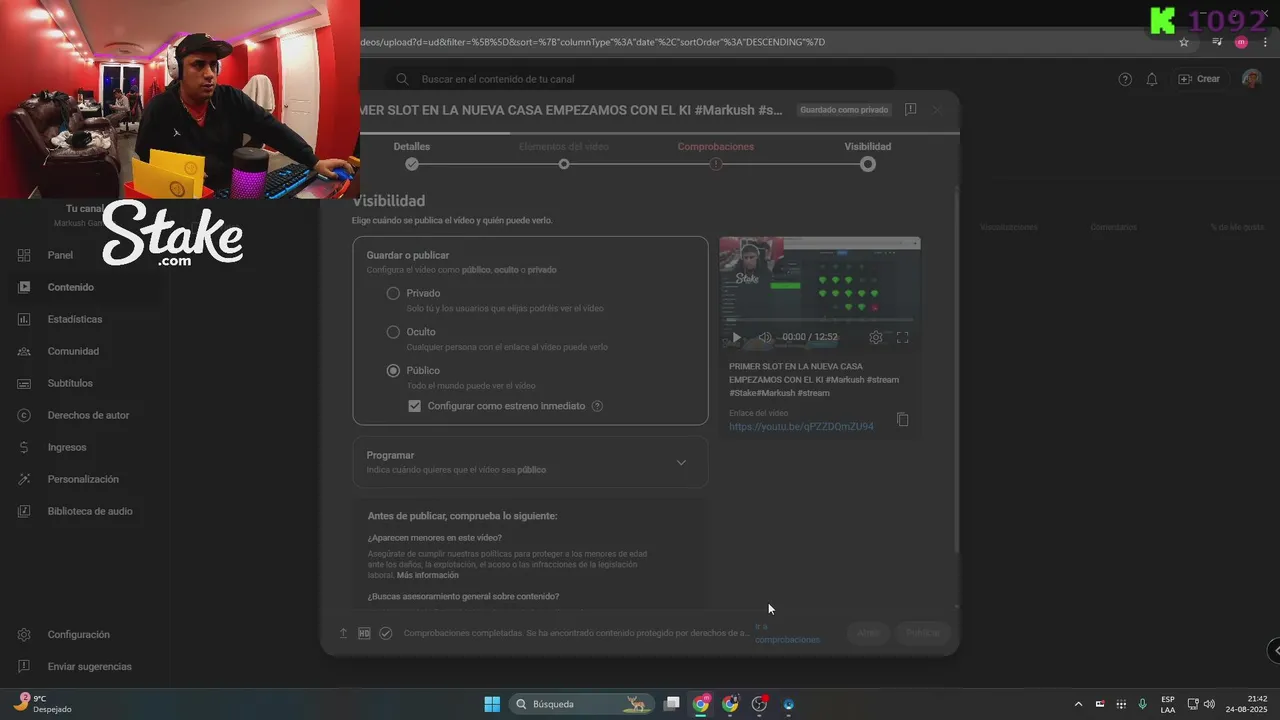Open the weather widget showing 9°C
This screenshot has width=1280, height=720.
coord(42,704)
